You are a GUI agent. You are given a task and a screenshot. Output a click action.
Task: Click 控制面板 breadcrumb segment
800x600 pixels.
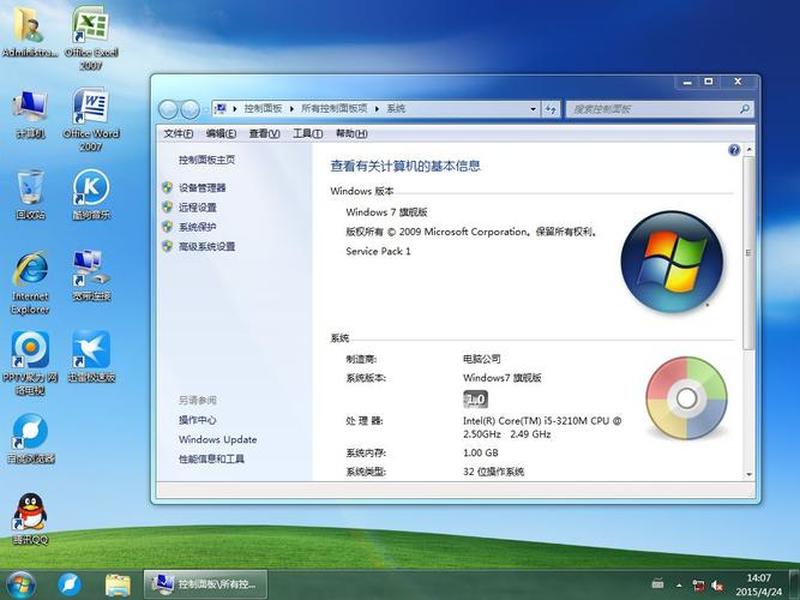click(263, 109)
